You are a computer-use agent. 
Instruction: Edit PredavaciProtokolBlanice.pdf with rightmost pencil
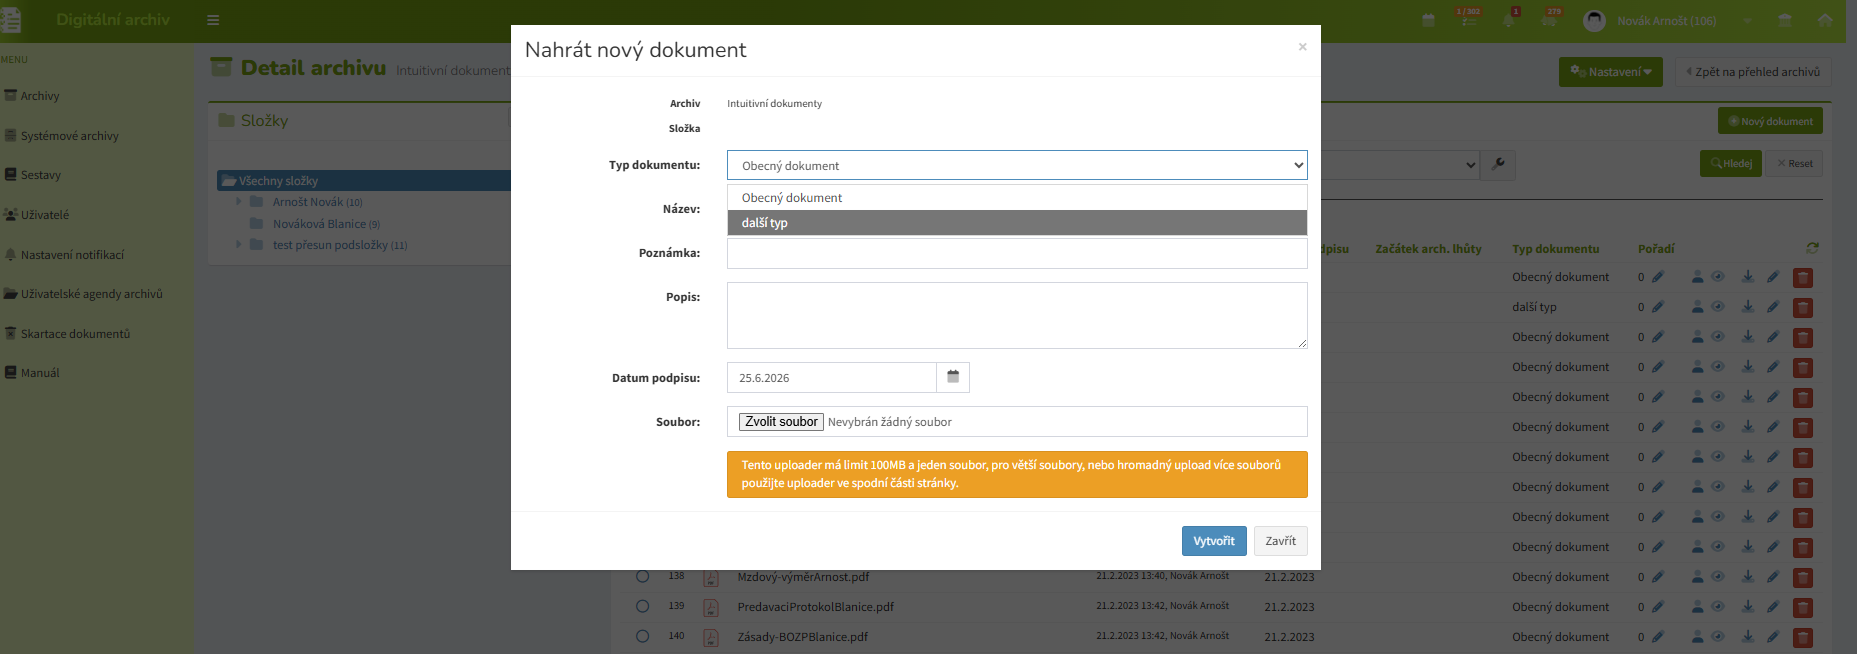click(1773, 607)
